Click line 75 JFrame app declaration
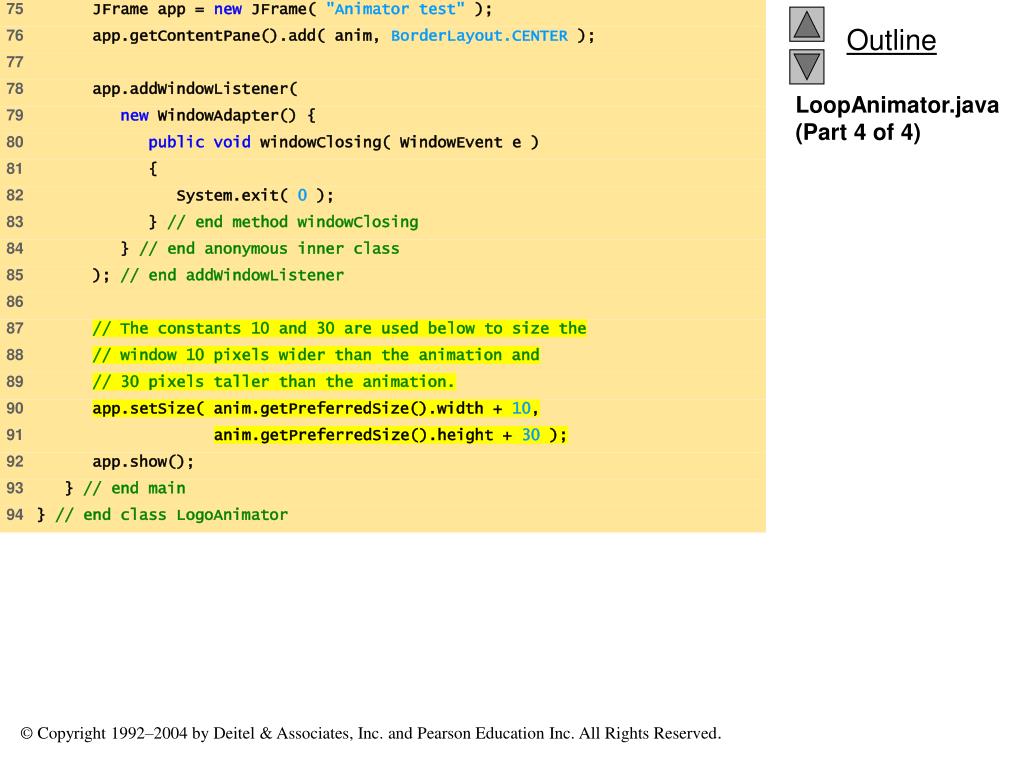 tap(292, 9)
